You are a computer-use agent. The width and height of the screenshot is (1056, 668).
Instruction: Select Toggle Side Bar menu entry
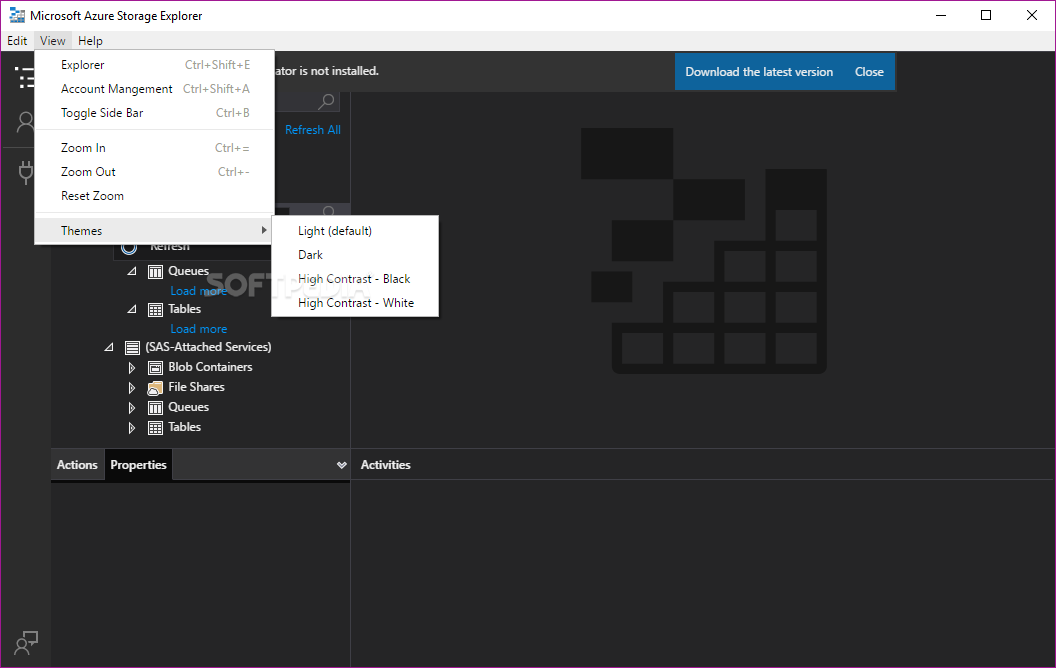pyautogui.click(x=154, y=113)
